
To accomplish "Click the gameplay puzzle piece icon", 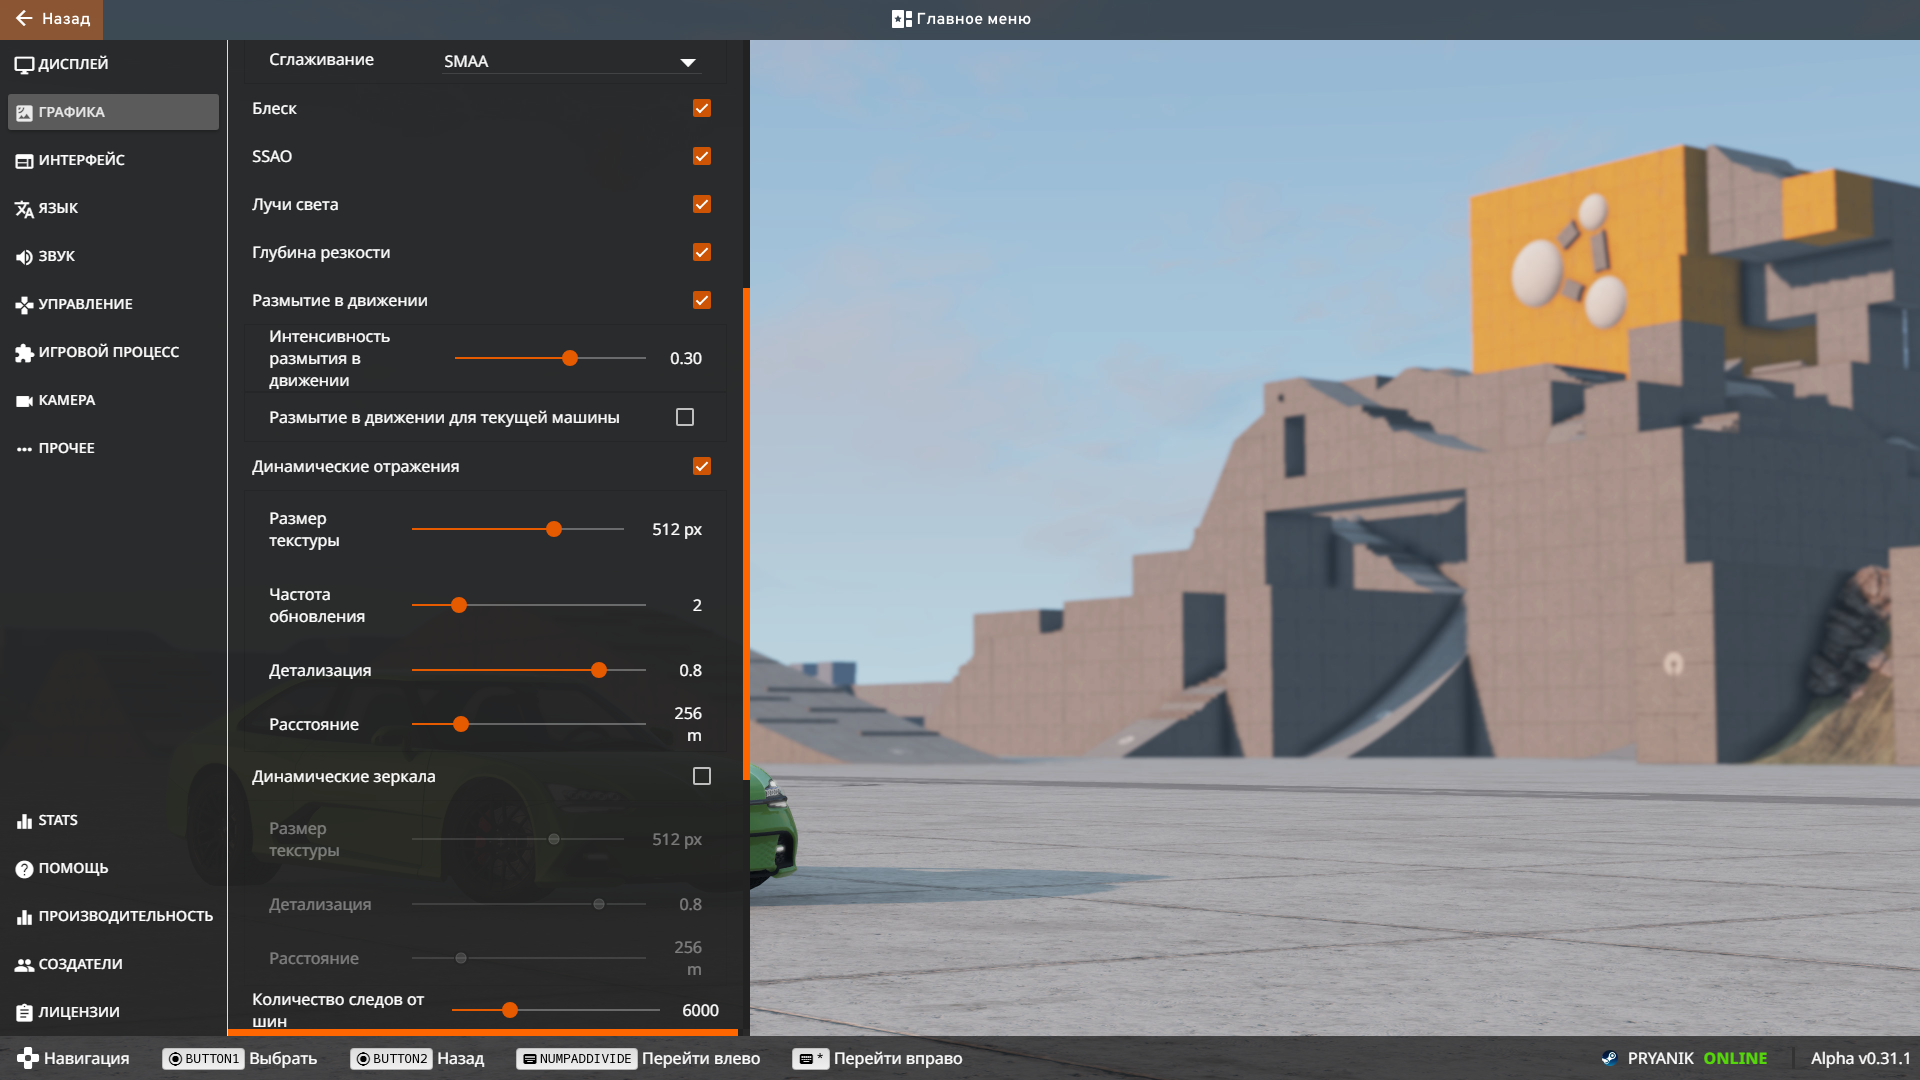I will 24,353.
